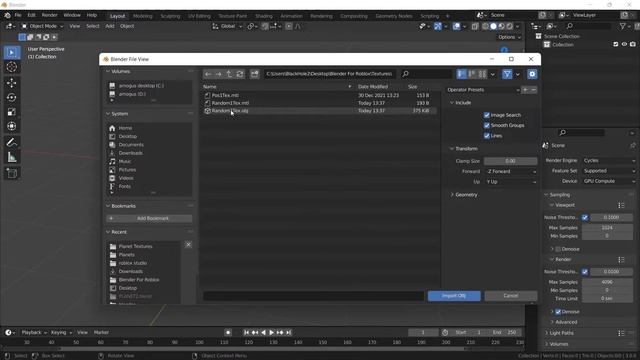Select the Annotate tool

[12, 142]
